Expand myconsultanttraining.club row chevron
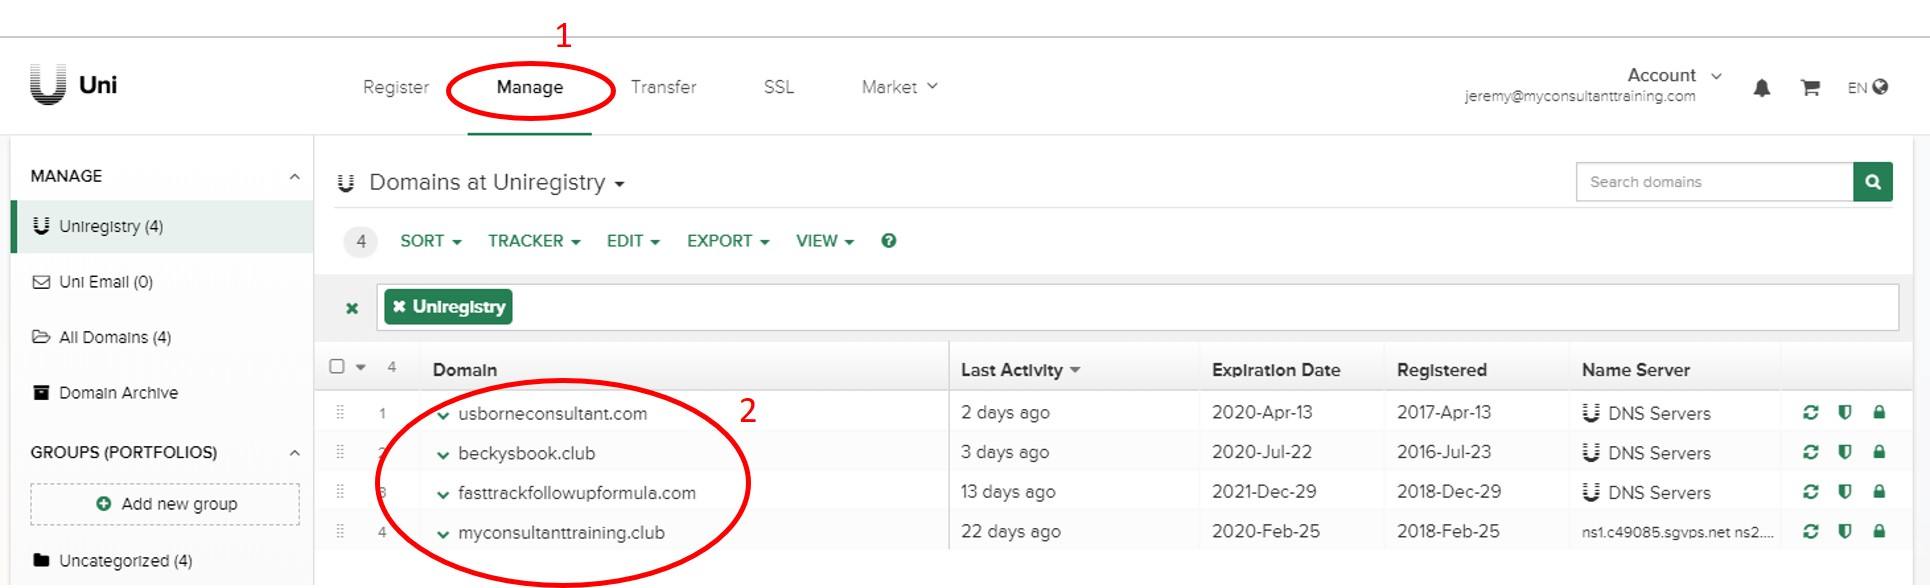Viewport: 1930px width, 588px height. 443,535
